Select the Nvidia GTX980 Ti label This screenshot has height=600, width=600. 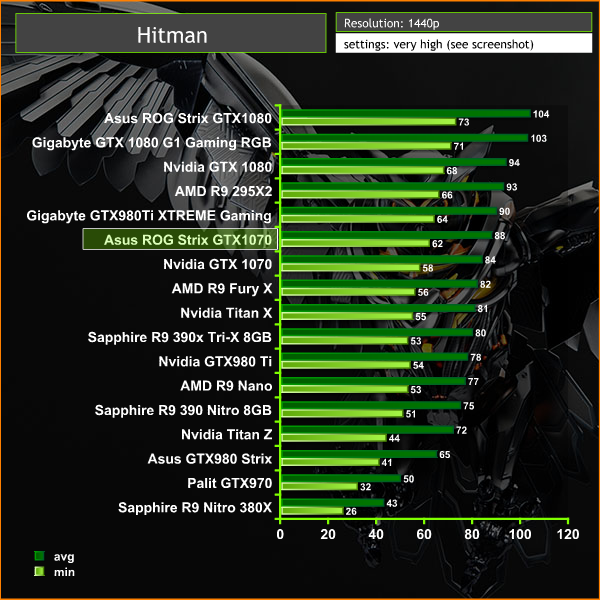pyautogui.click(x=215, y=362)
